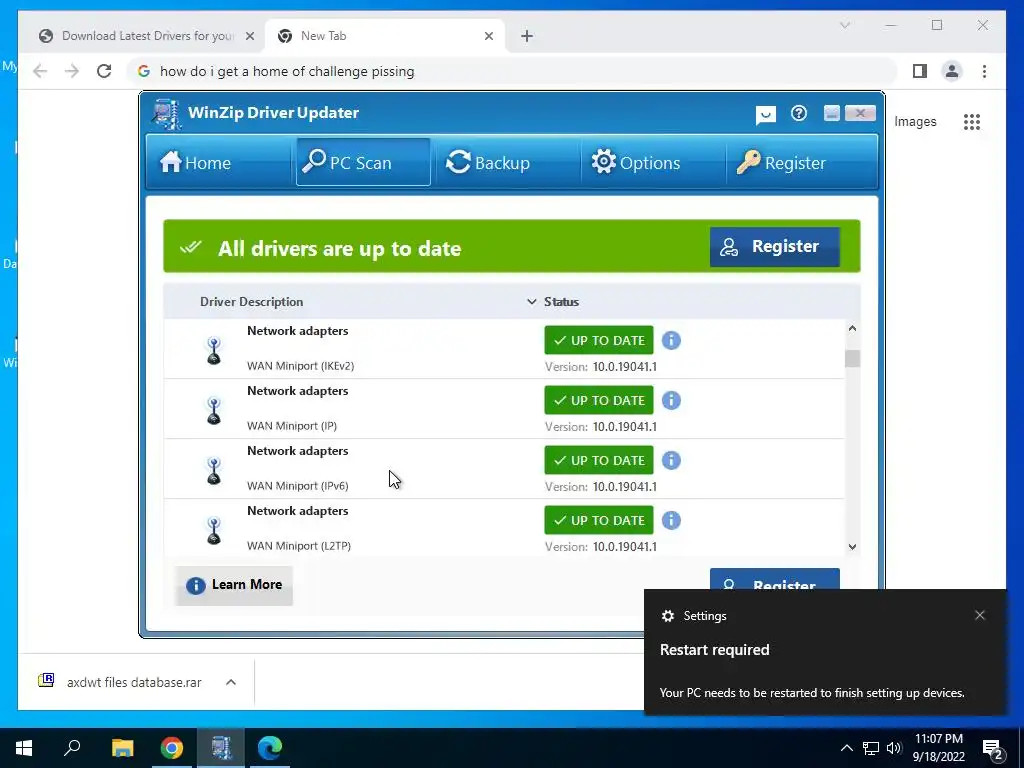Click the Chrome back arrow

(40, 71)
